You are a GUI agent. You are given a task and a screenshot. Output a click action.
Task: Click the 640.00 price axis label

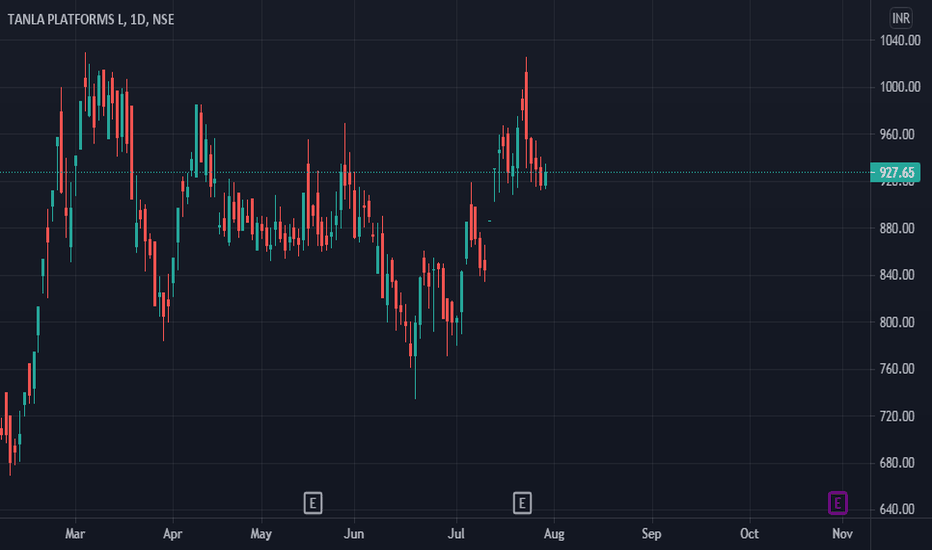[897, 510]
